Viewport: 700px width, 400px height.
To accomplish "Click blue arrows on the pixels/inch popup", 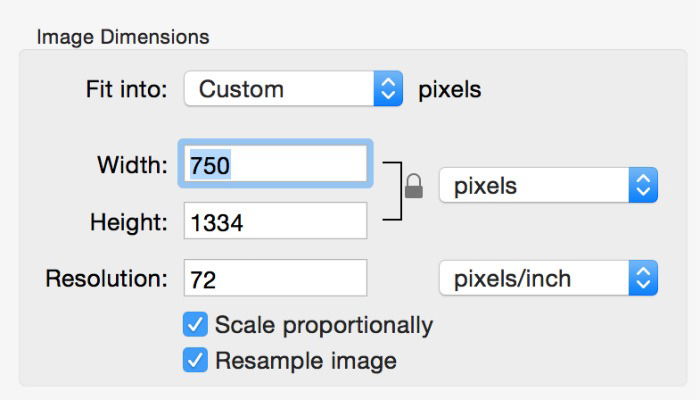I will [643, 278].
